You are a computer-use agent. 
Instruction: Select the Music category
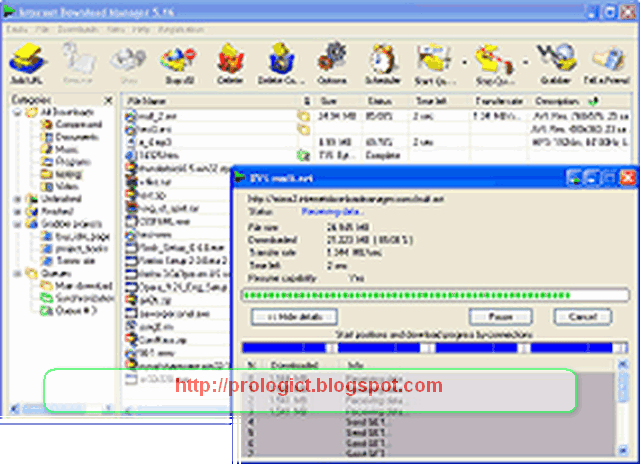tap(60, 149)
